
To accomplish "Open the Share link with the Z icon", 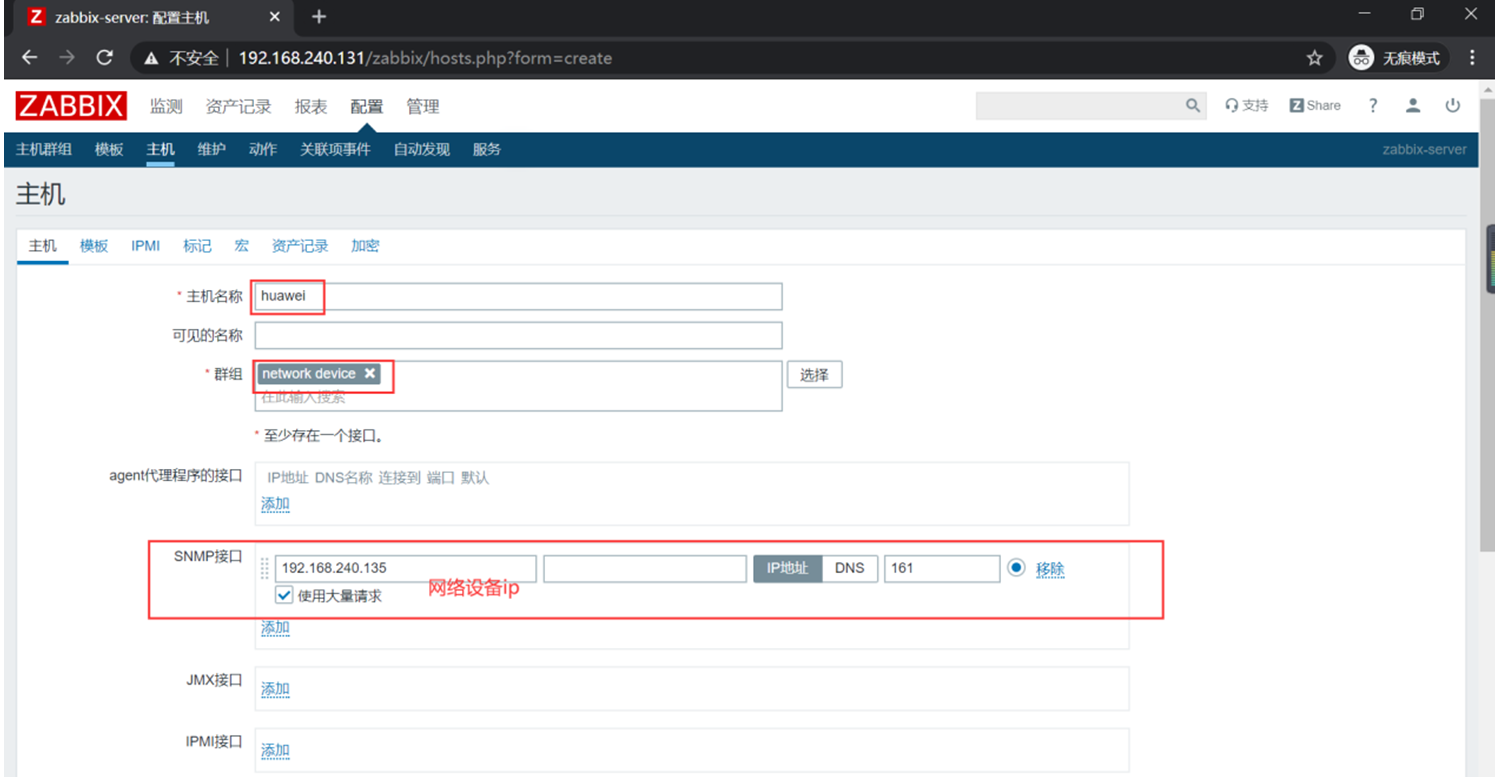I will tap(1314, 105).
